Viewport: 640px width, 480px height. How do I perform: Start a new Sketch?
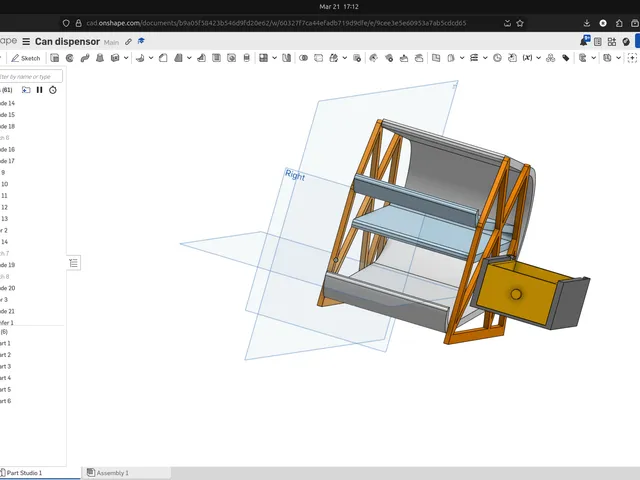[26, 58]
